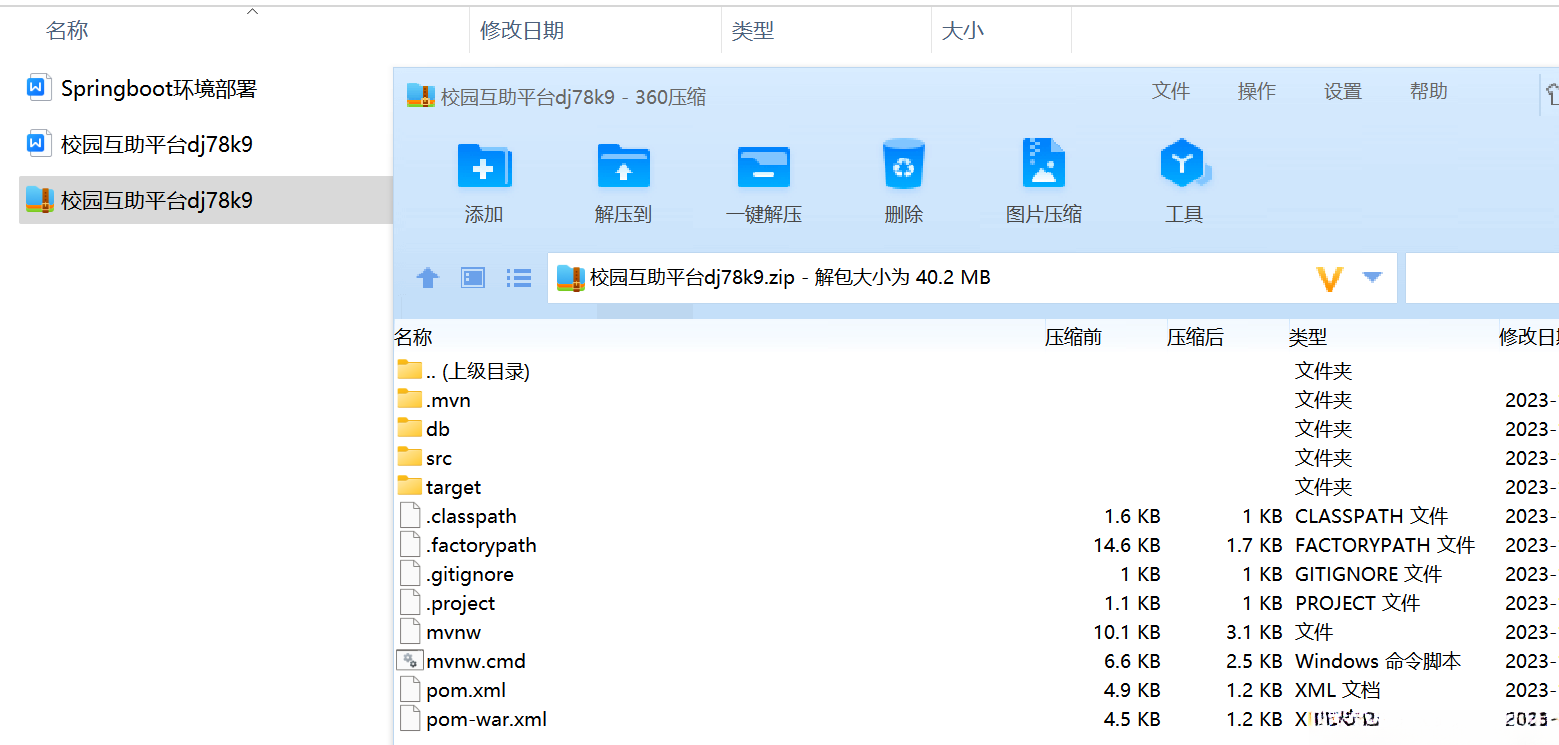Sort Explorer files by 大小 column
Viewport: 1559px width, 745px height.
click(x=963, y=31)
